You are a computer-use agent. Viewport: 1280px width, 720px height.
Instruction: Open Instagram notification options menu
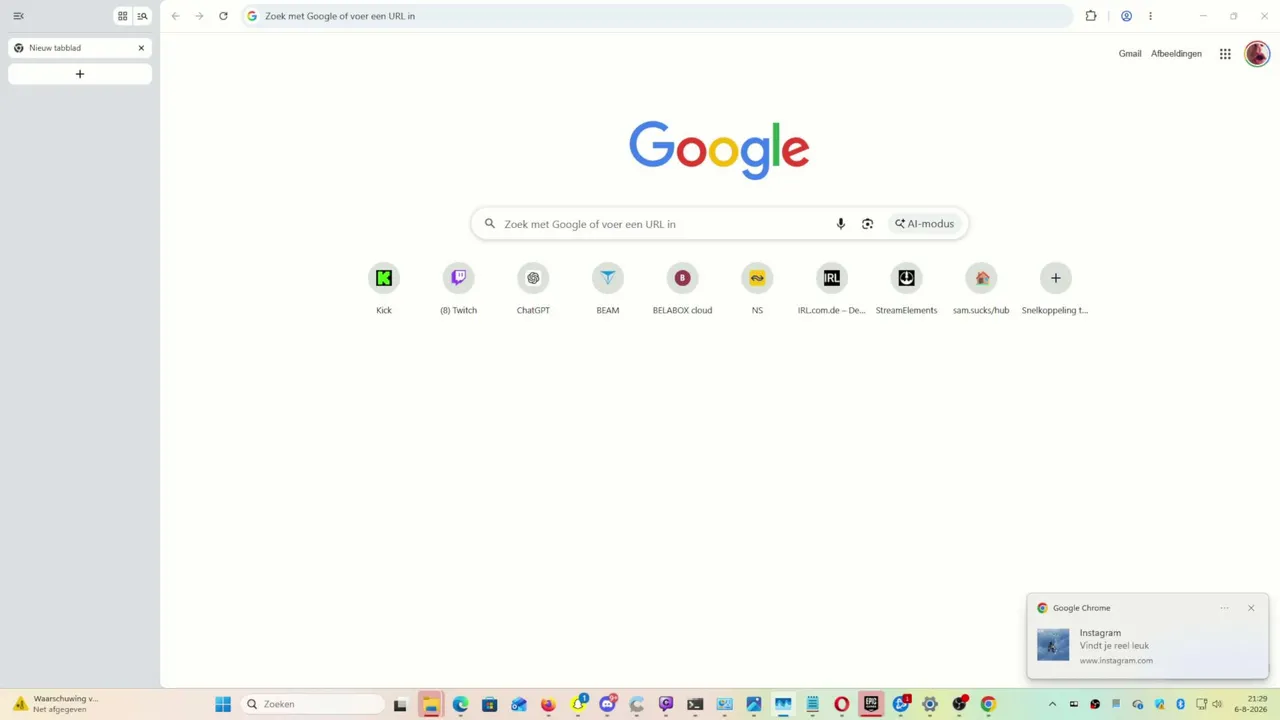coord(1224,608)
